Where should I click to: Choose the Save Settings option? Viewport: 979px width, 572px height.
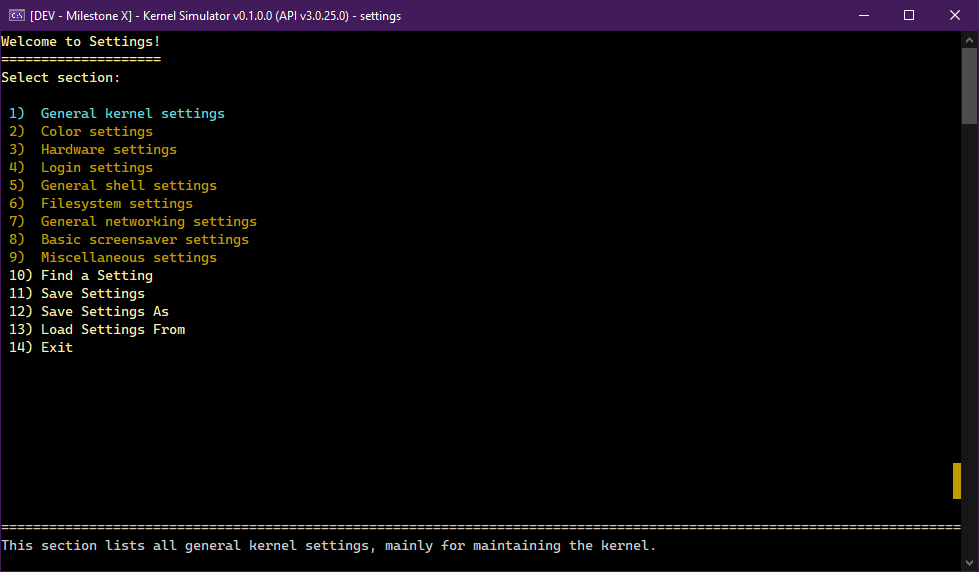pyautogui.click(x=92, y=294)
